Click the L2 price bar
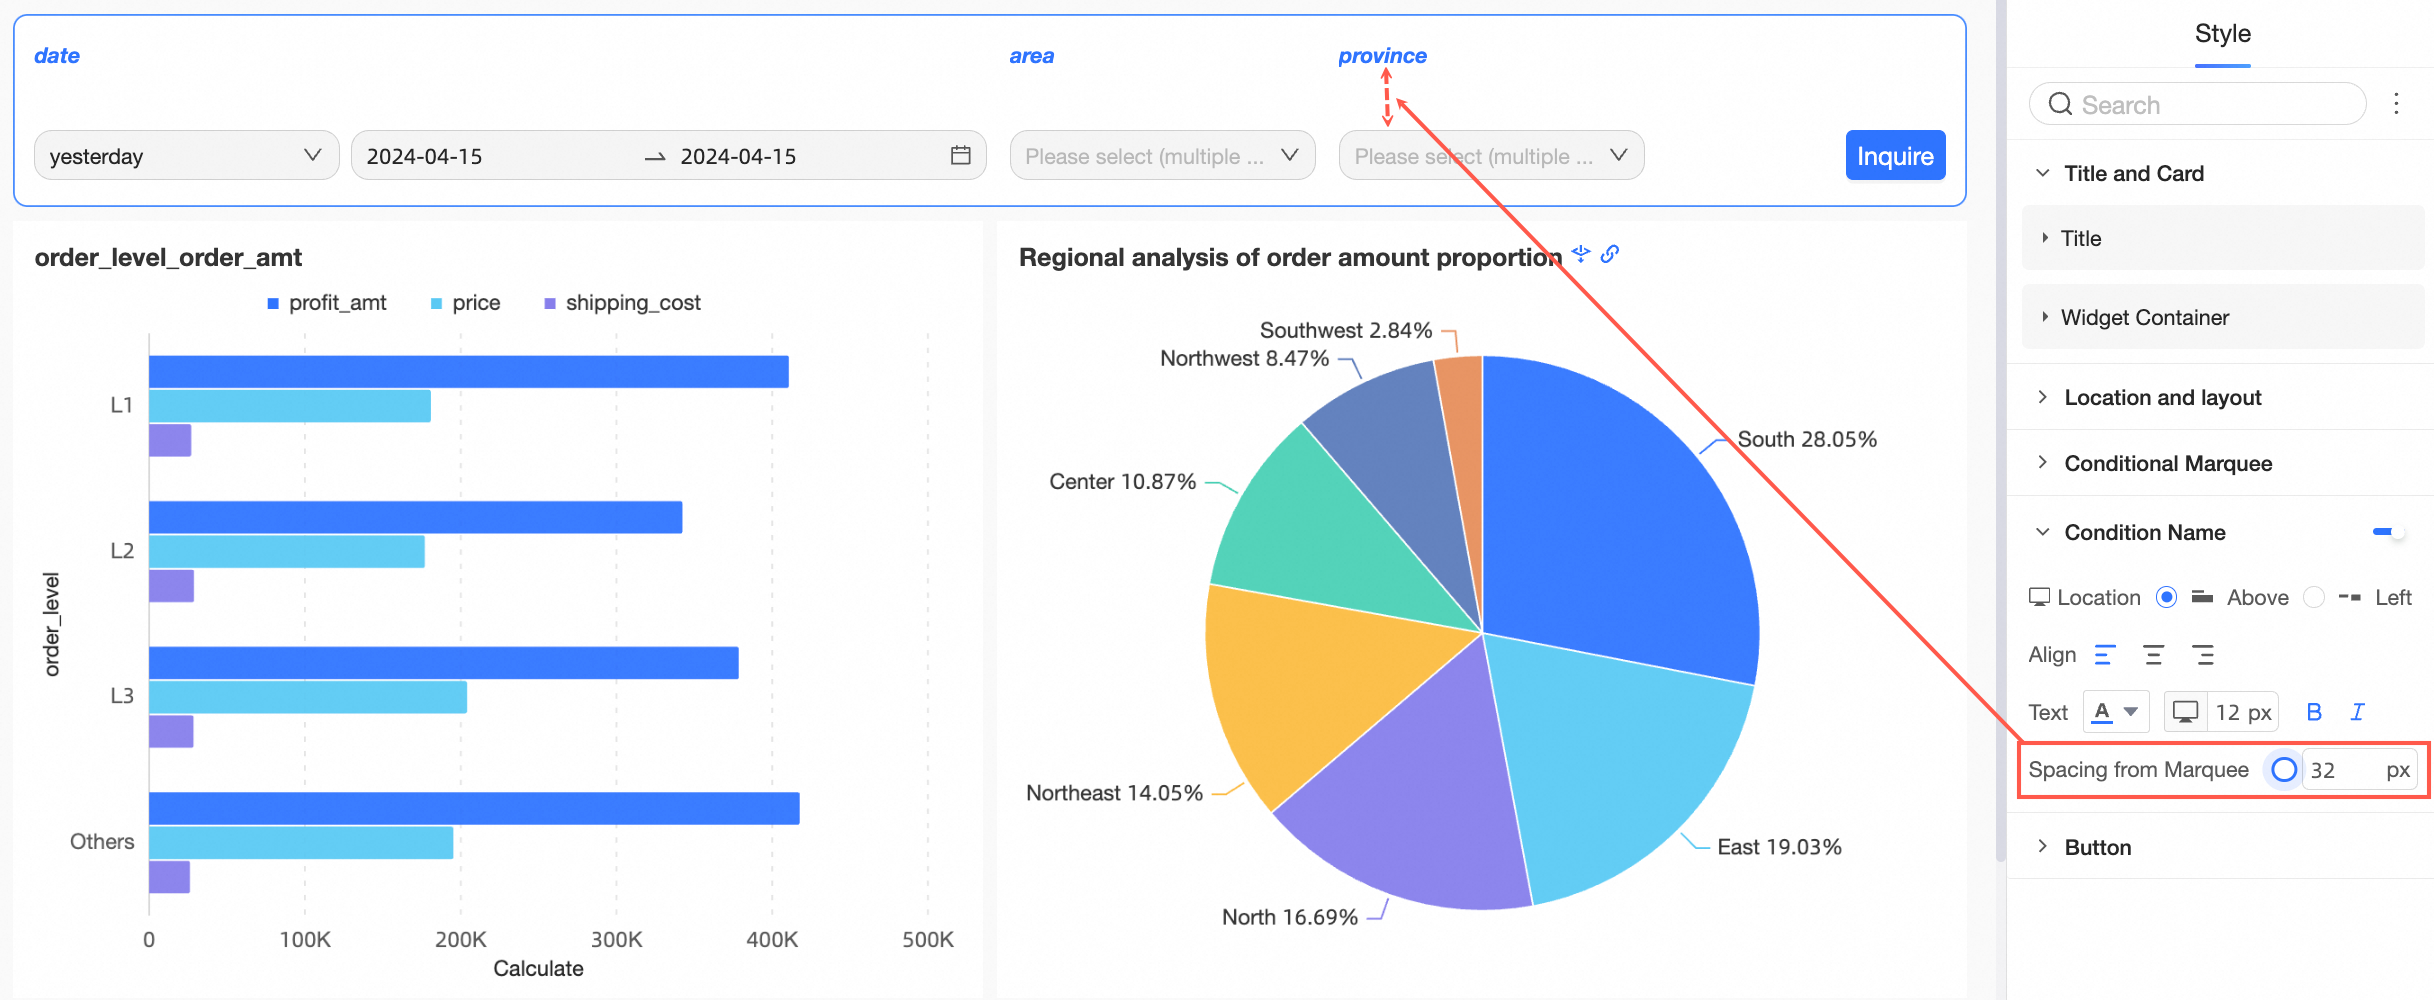The width and height of the screenshot is (2434, 1000). pos(287,551)
